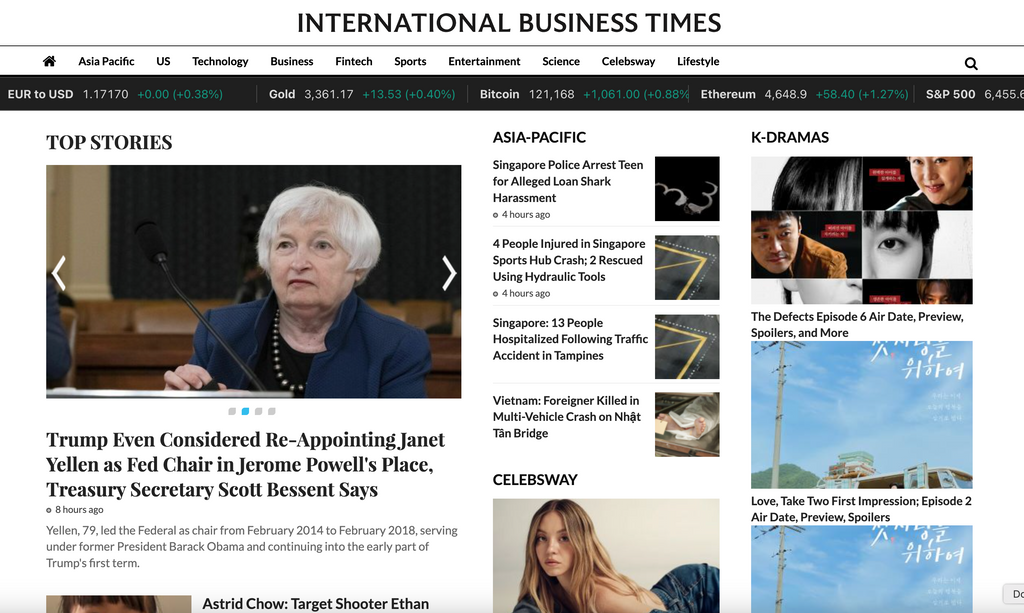Click '4 hours ago' under Loan Shark story
This screenshot has width=1024, height=613.
[x=526, y=215]
